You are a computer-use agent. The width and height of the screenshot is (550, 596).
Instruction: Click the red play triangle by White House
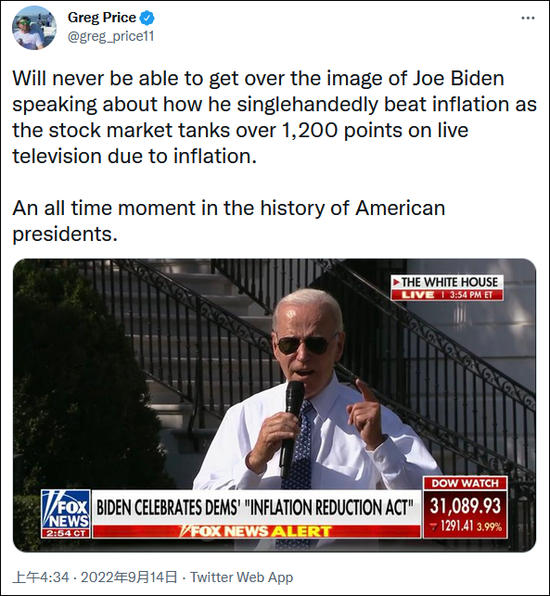396,282
